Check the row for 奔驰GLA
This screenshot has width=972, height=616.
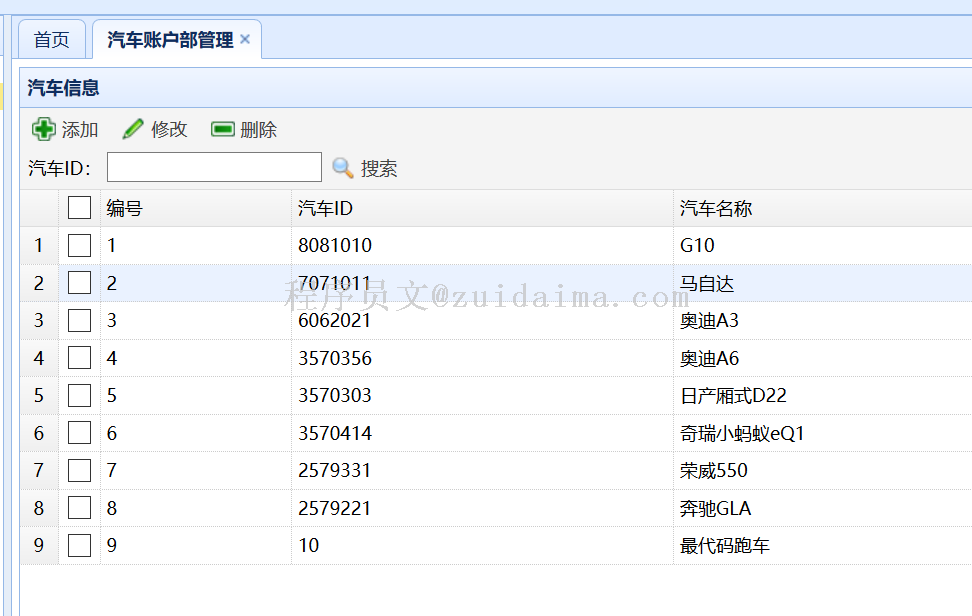pyautogui.click(x=79, y=508)
